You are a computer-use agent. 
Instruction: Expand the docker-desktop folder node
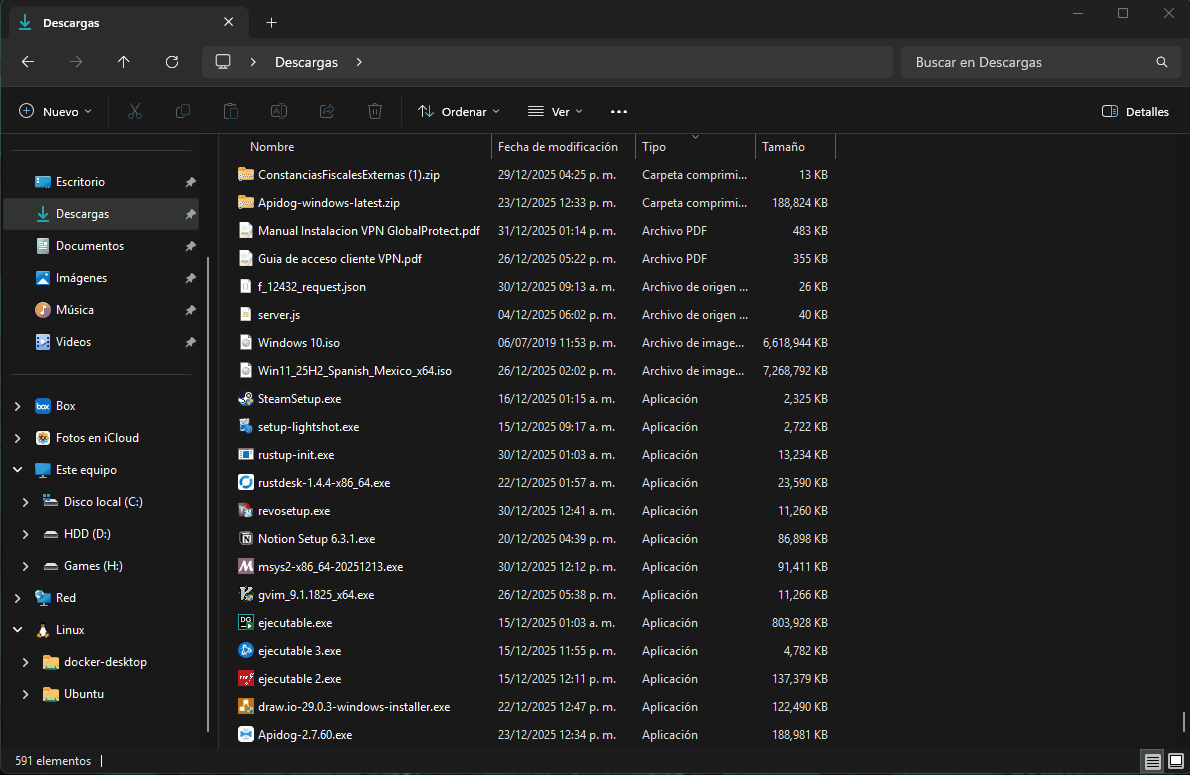(x=26, y=662)
